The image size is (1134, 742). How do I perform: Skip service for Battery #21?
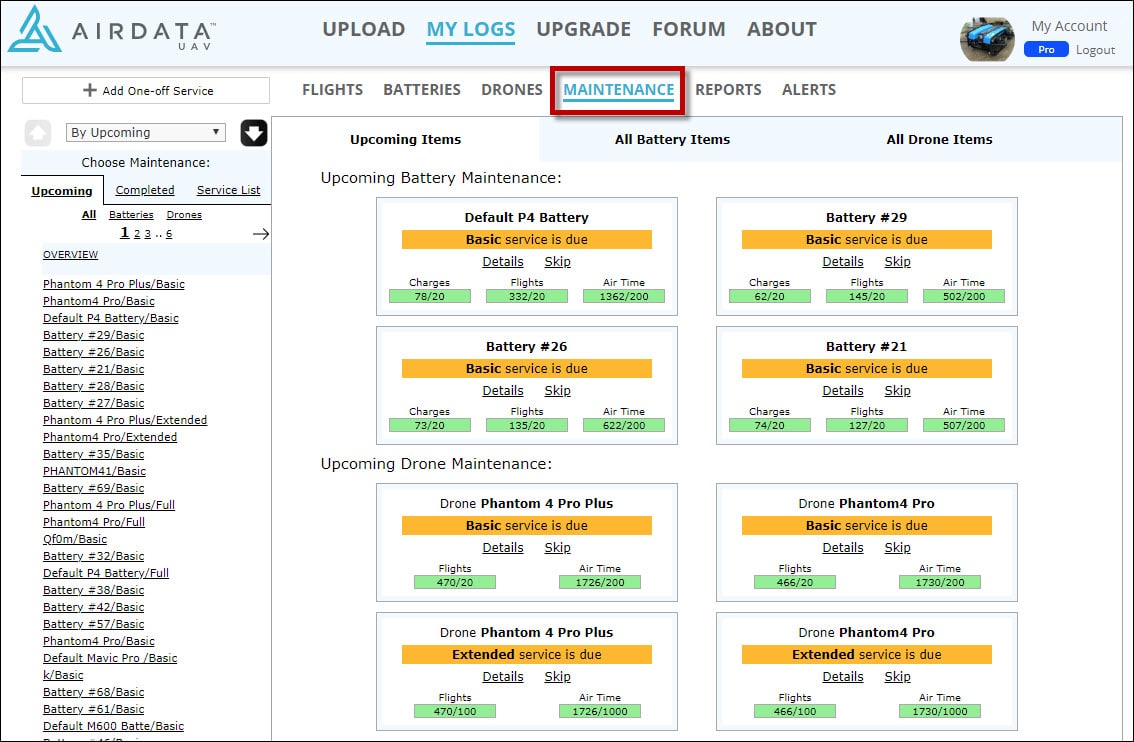click(898, 391)
